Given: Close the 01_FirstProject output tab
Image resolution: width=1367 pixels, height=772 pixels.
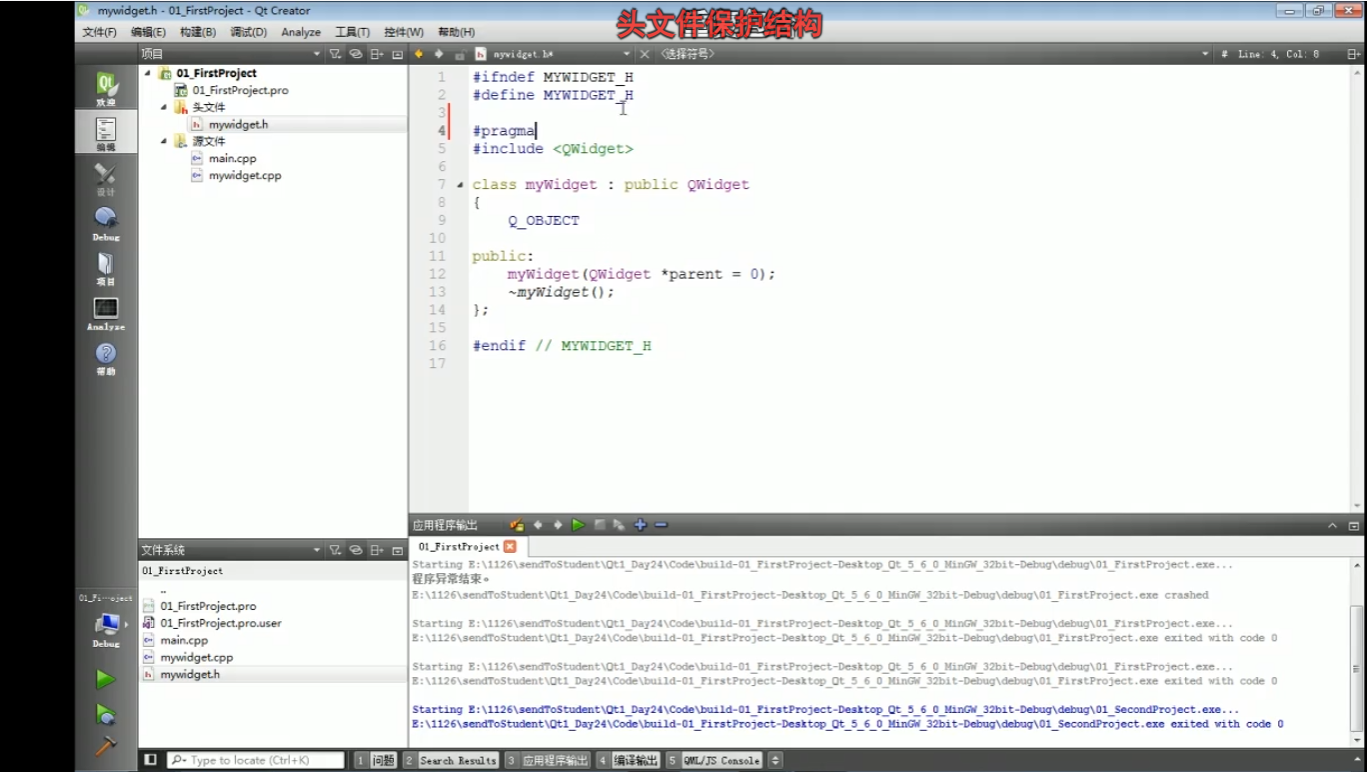Looking at the screenshot, I should tap(510, 547).
